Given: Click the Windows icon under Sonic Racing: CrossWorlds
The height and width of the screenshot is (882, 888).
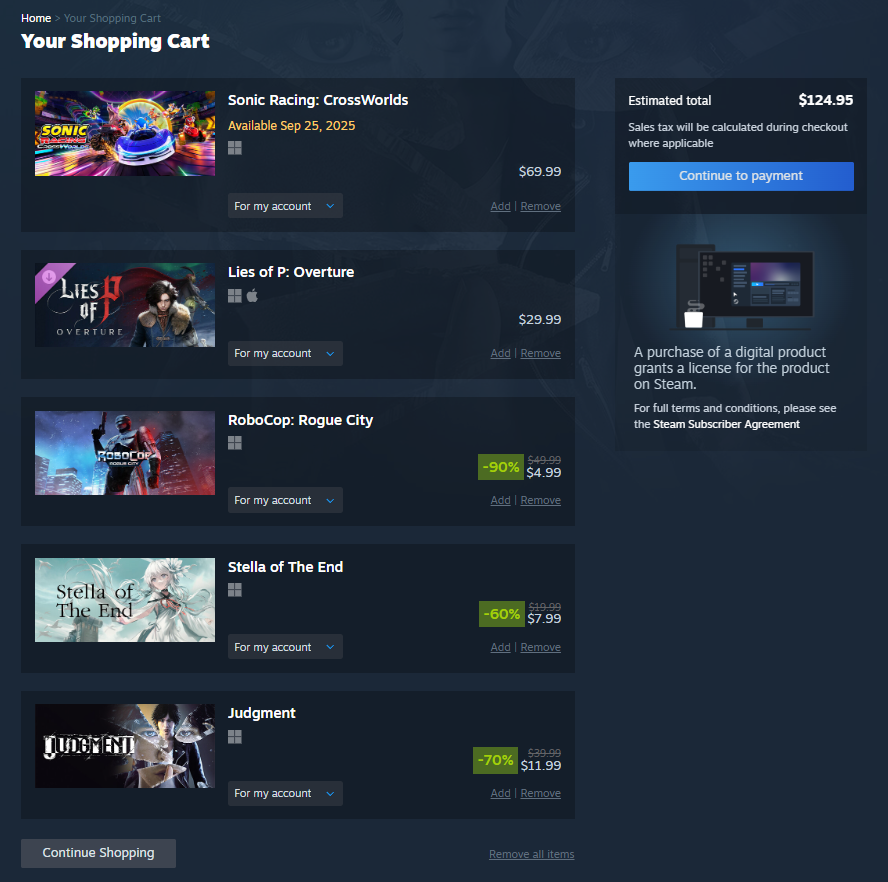Looking at the screenshot, I should (x=234, y=148).
